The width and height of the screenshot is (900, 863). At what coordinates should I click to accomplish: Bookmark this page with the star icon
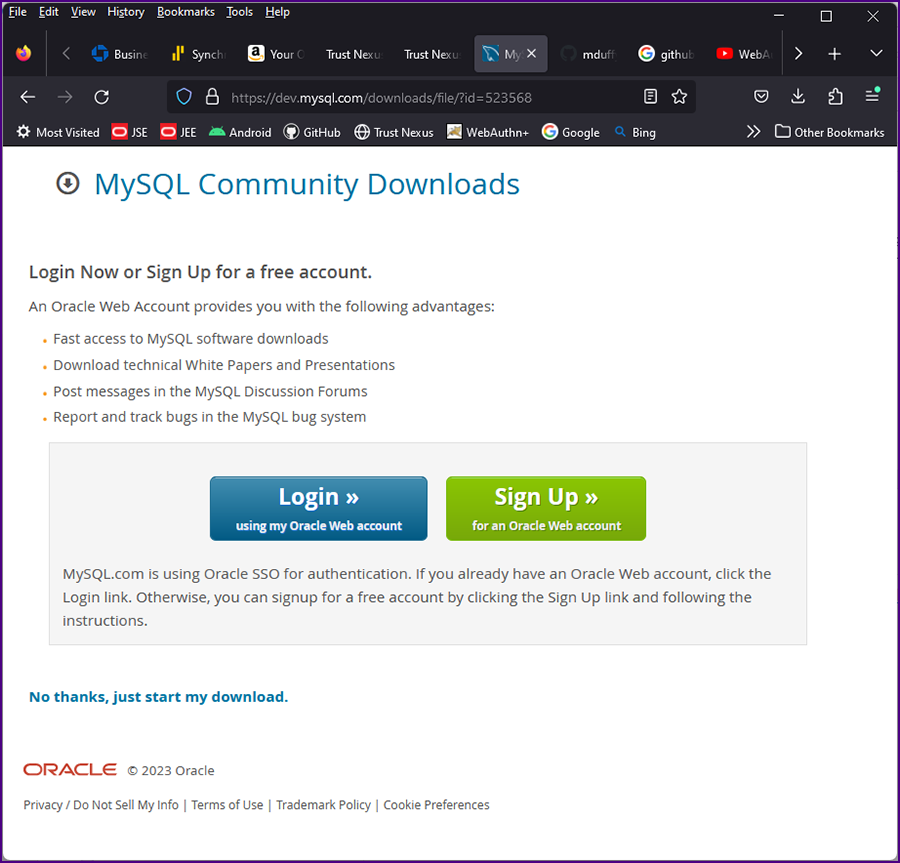point(679,96)
